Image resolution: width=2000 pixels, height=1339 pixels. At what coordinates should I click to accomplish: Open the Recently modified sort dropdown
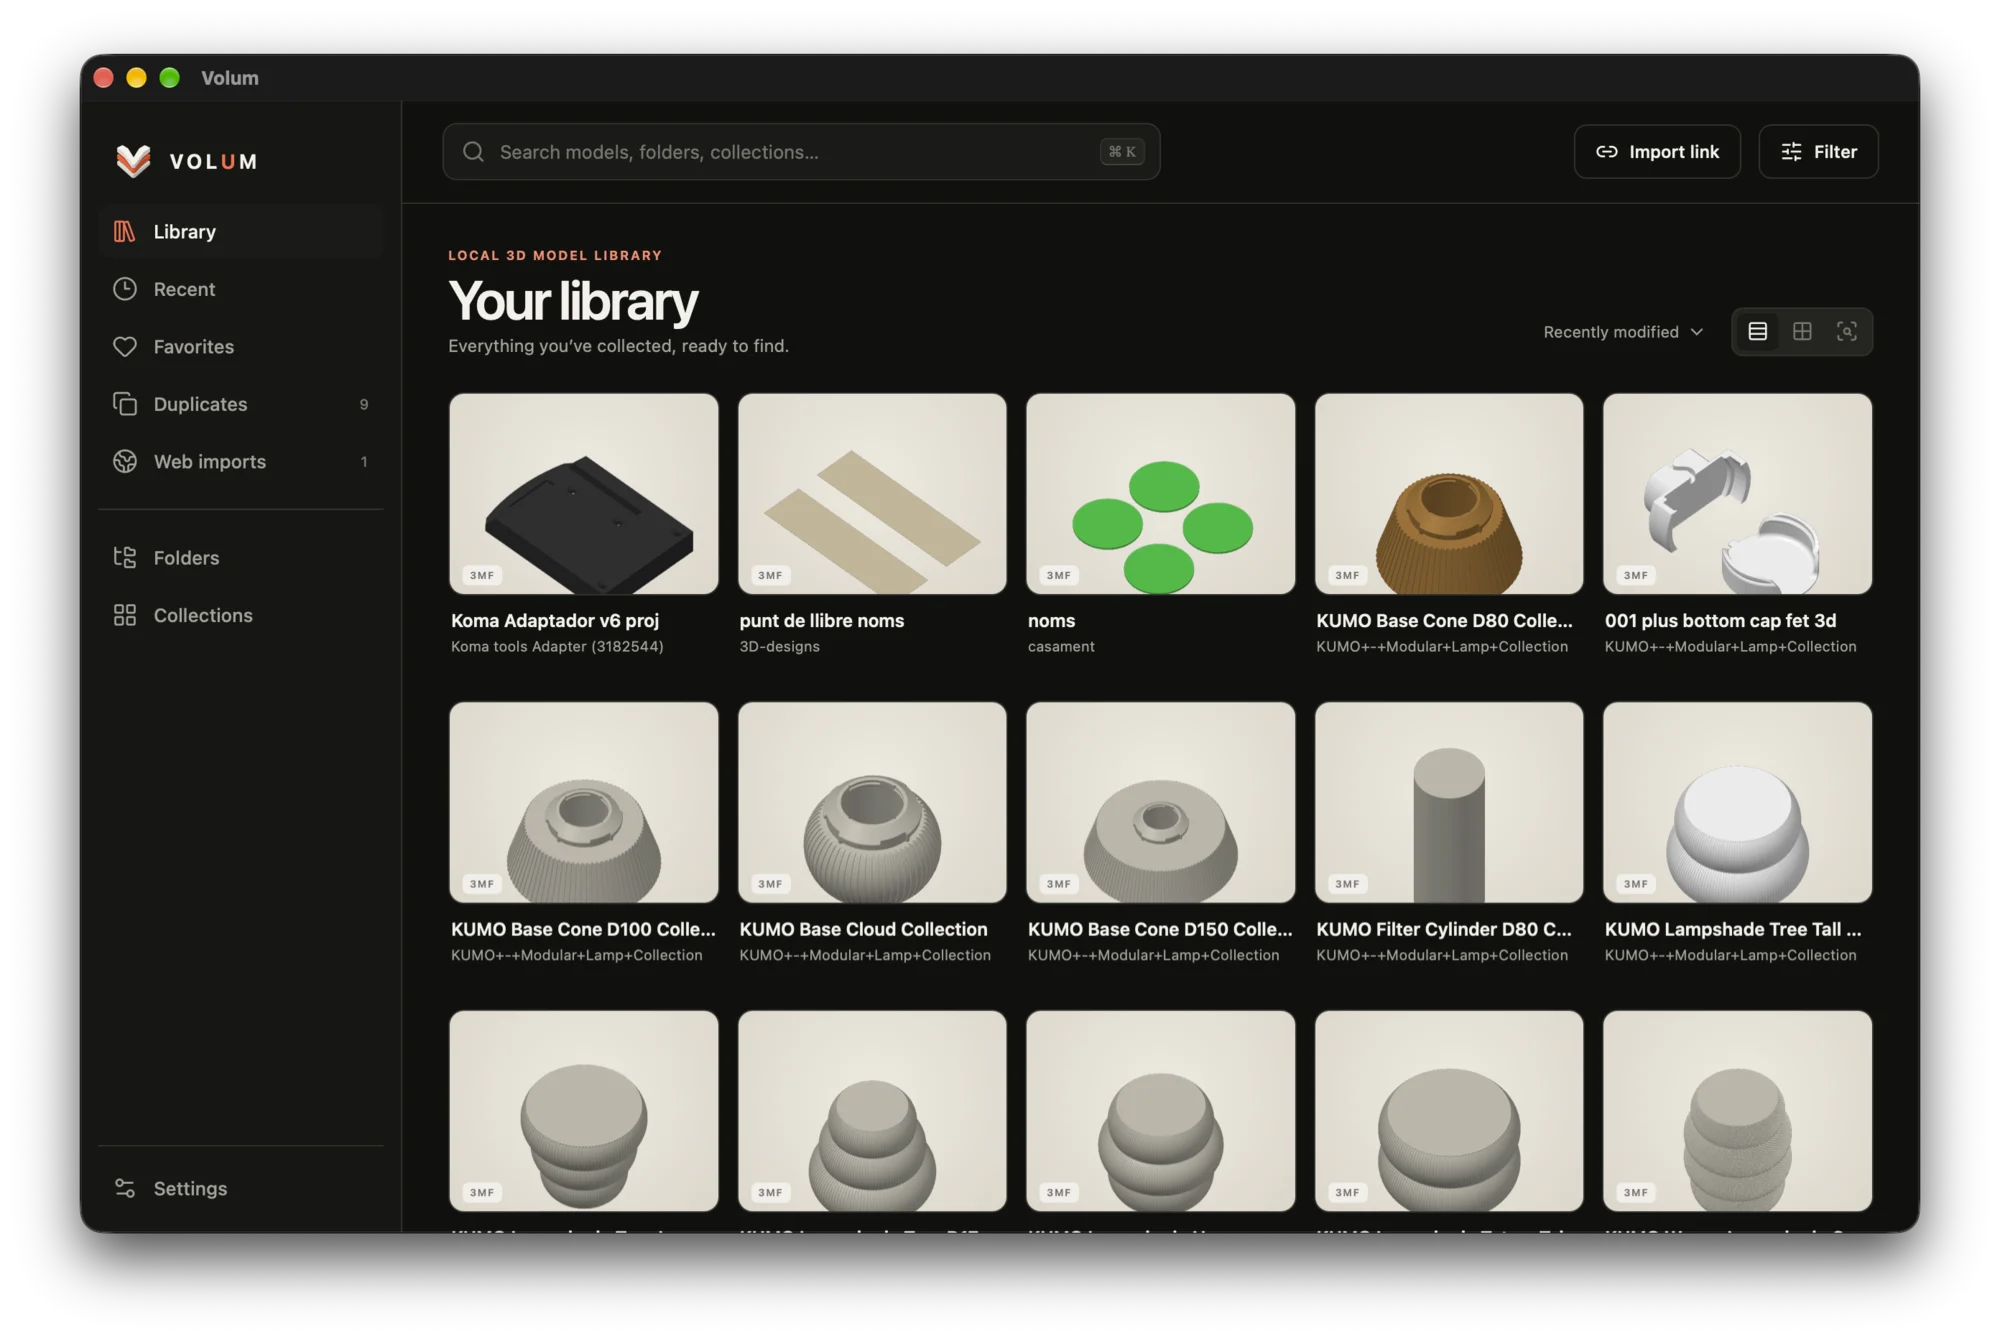[1623, 332]
